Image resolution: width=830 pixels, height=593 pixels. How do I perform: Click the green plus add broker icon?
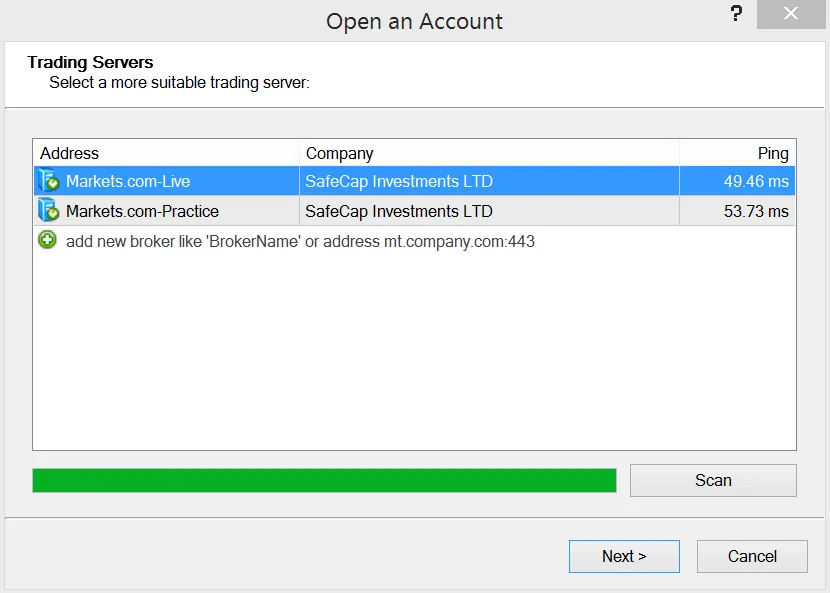click(47, 240)
